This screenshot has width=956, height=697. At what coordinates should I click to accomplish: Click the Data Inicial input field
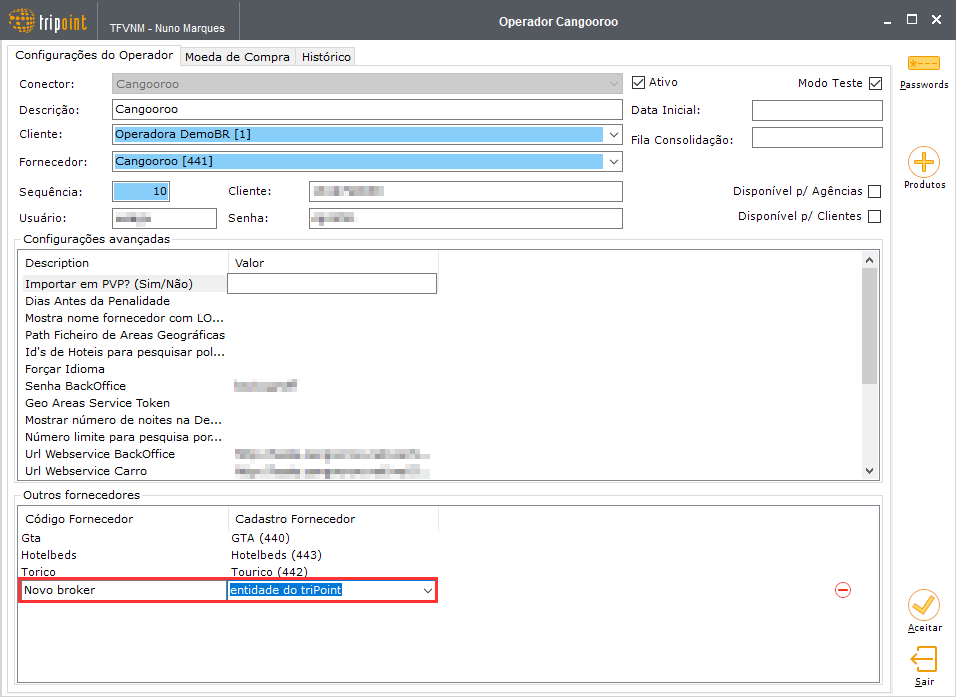tap(817, 110)
